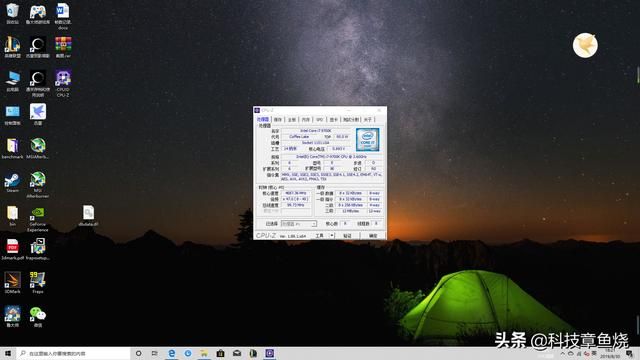
Task: Launch the CPUID CPU-Z desktop shortcut
Action: click(63, 83)
